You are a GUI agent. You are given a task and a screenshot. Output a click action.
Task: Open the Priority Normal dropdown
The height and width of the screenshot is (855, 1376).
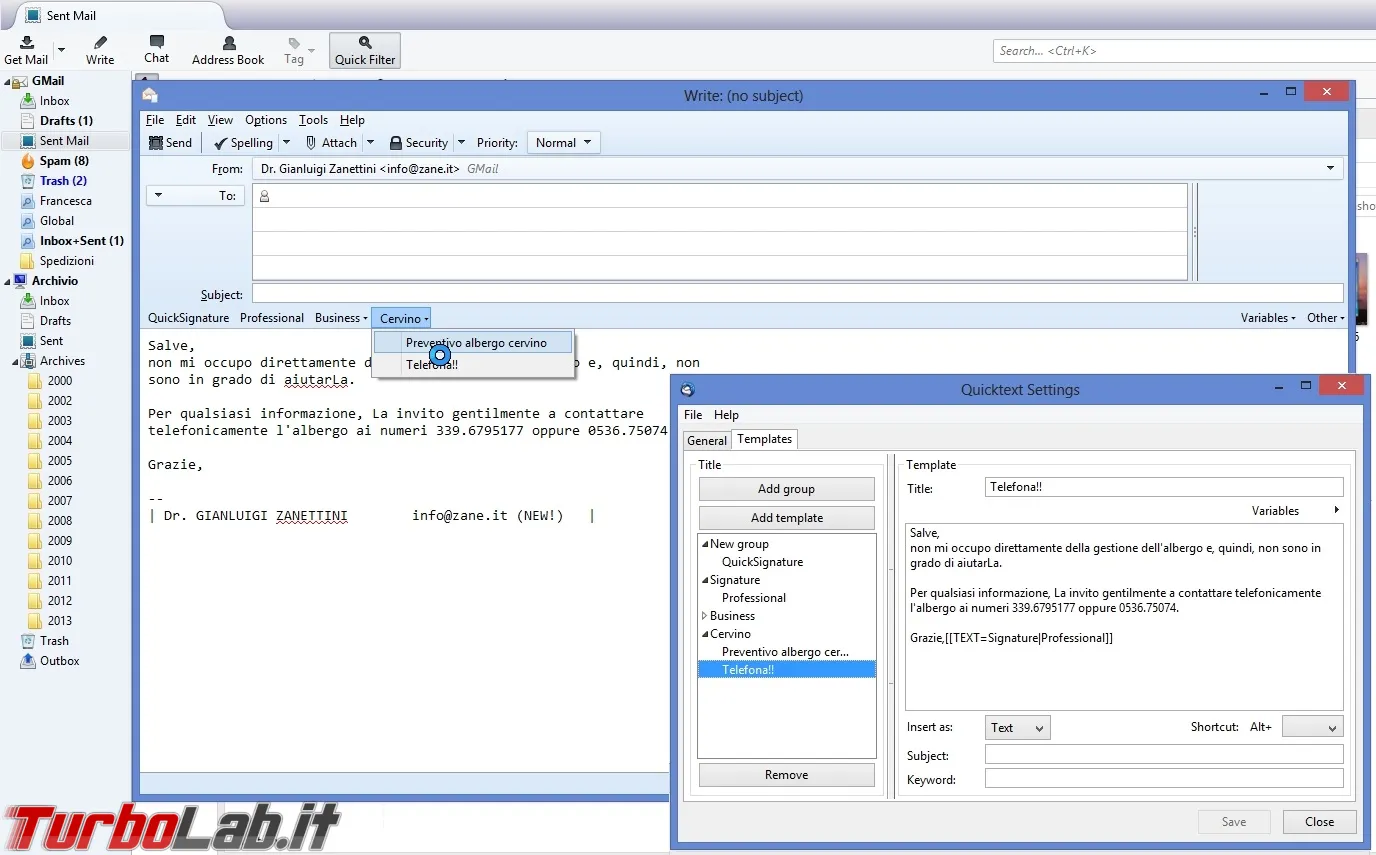tap(564, 143)
